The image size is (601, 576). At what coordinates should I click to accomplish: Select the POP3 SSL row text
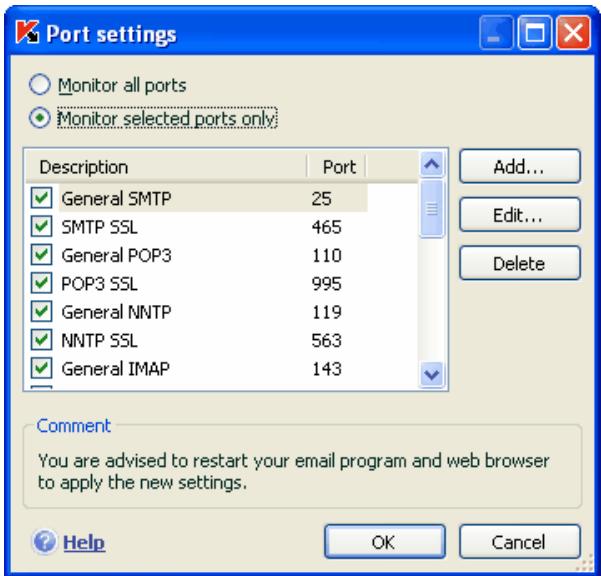pos(99,284)
